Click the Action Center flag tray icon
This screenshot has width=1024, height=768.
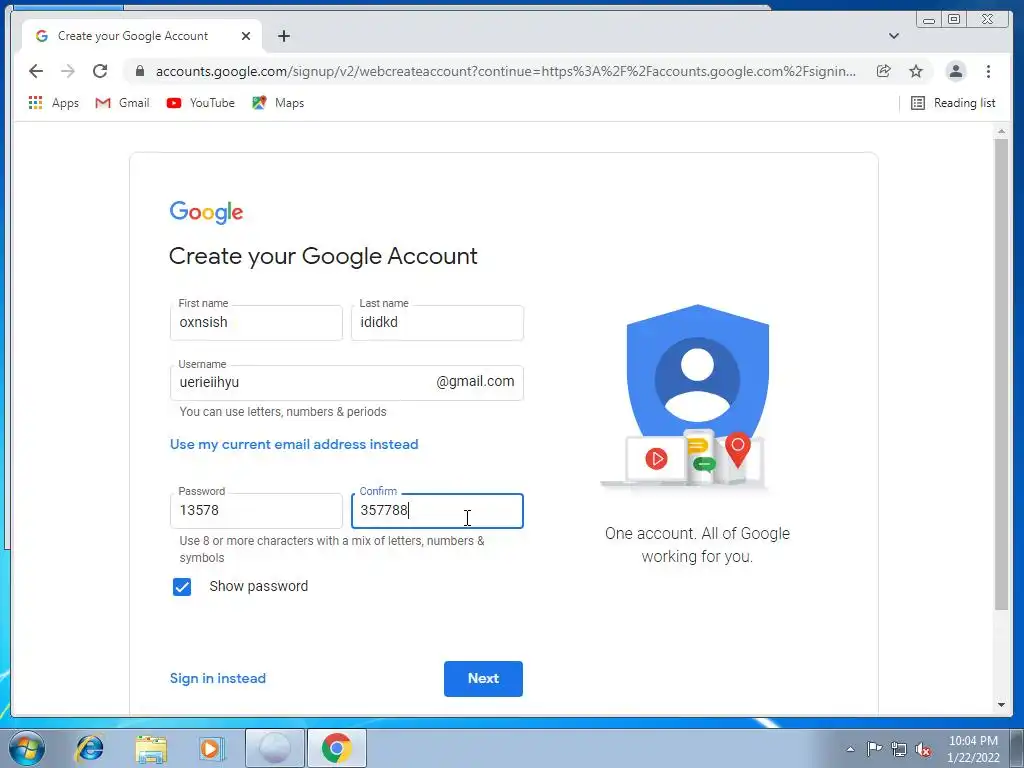tap(874, 749)
